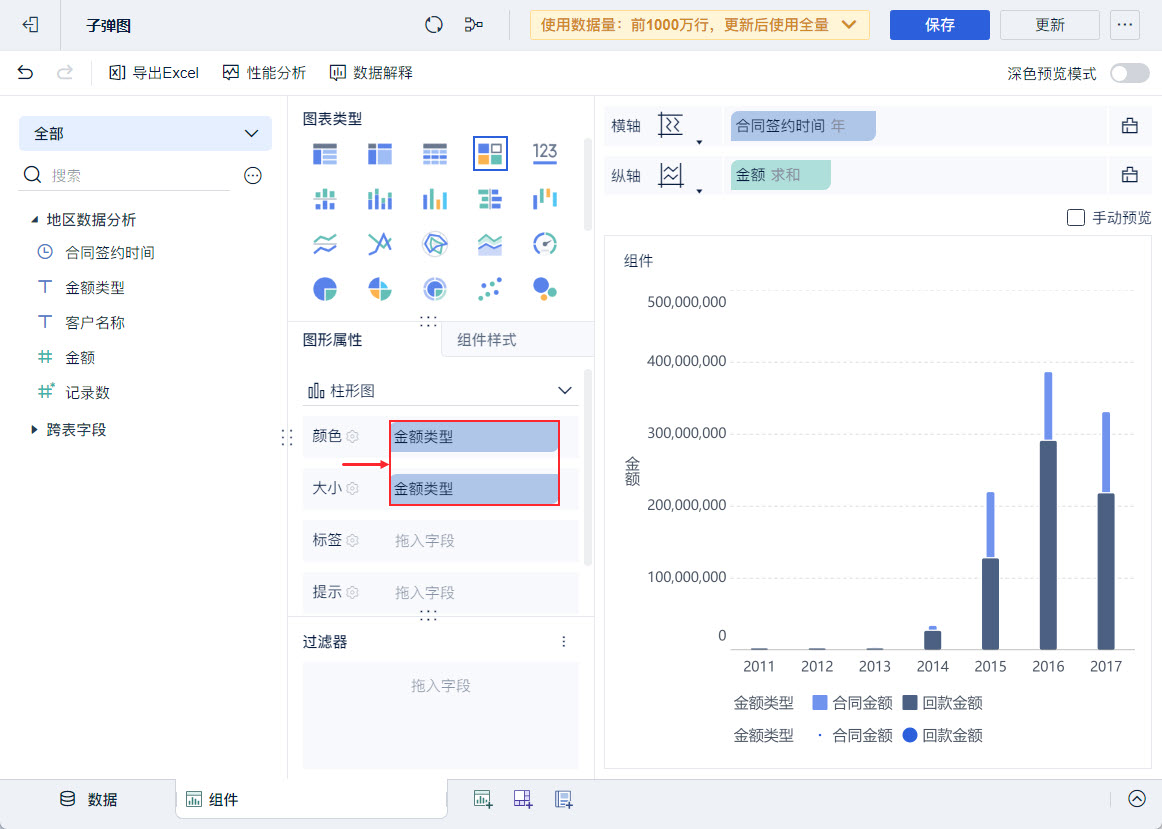
Task: Click the undo arrow in toolbar
Action: (x=25, y=73)
